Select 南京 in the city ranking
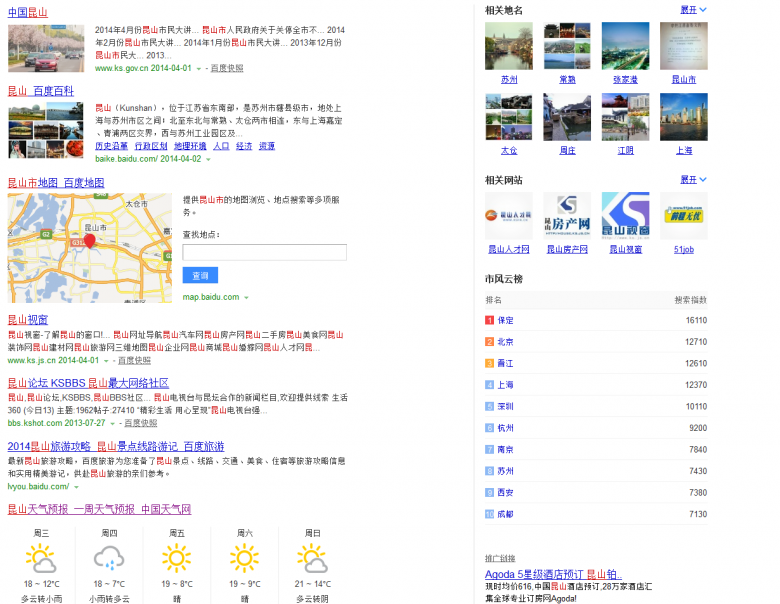780x604 pixels. click(505, 450)
